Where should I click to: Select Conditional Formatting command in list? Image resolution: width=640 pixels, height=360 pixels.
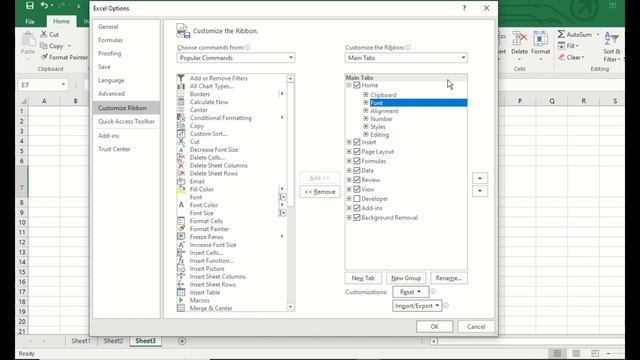point(220,118)
